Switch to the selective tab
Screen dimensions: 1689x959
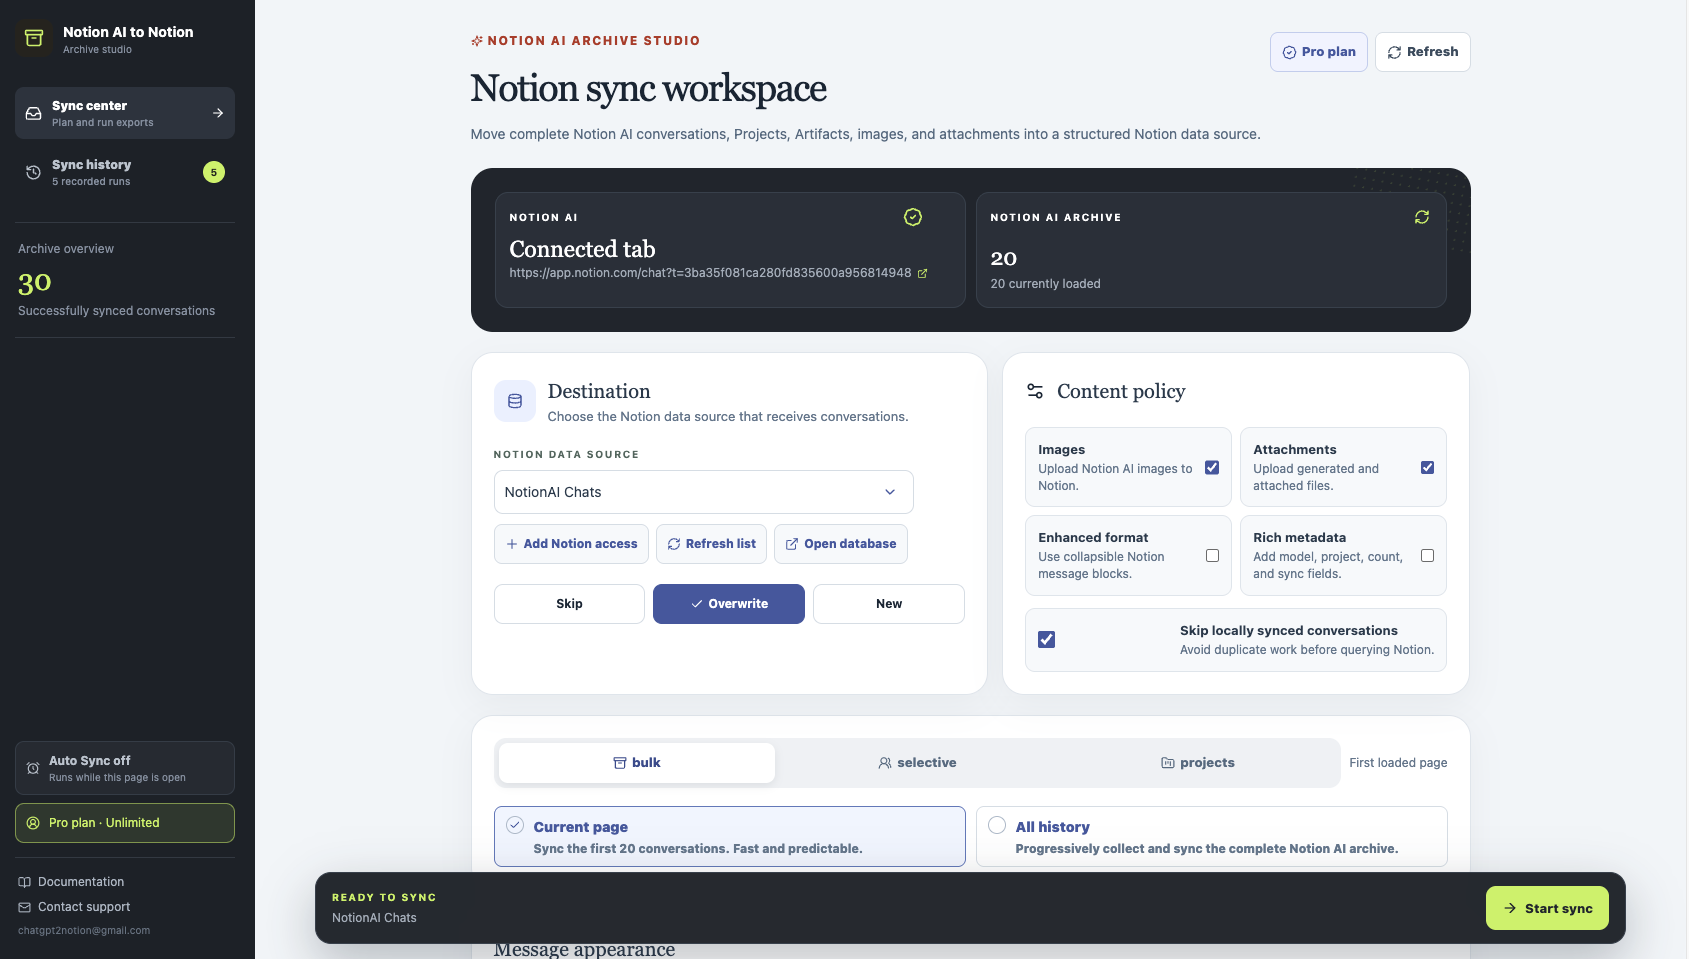(x=917, y=763)
